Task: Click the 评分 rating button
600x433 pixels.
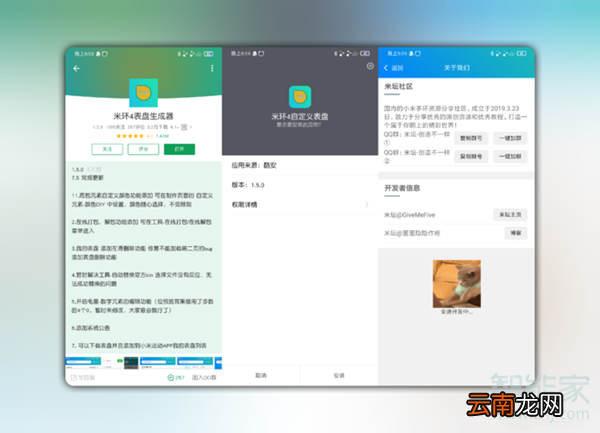Action: (x=143, y=149)
